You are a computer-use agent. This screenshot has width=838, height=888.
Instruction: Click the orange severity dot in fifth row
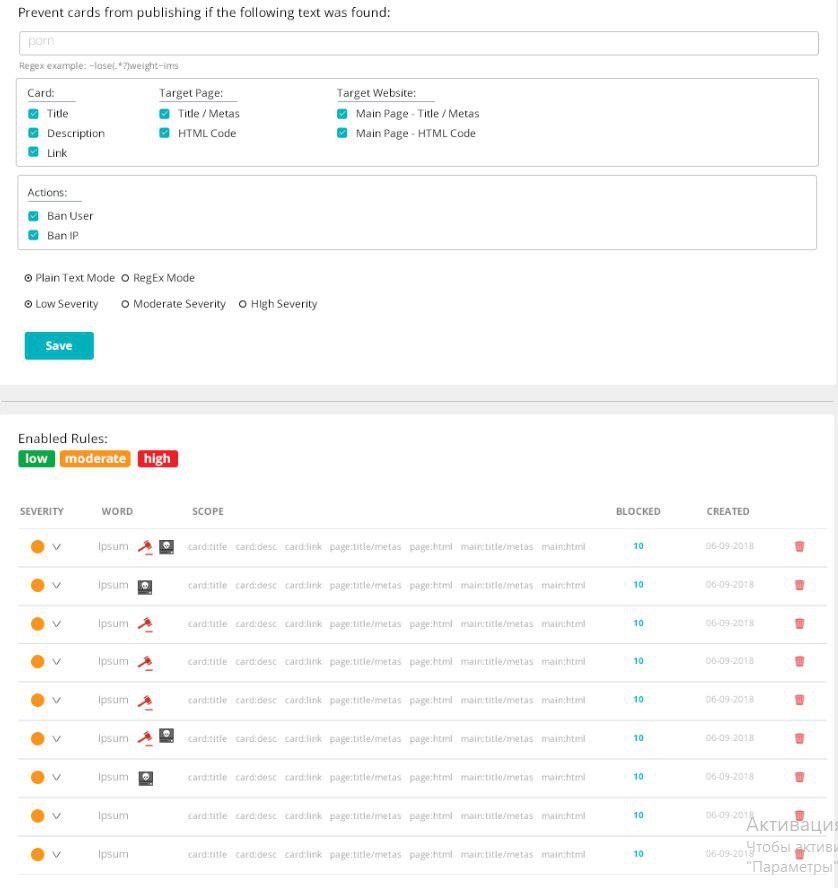click(x=37, y=700)
